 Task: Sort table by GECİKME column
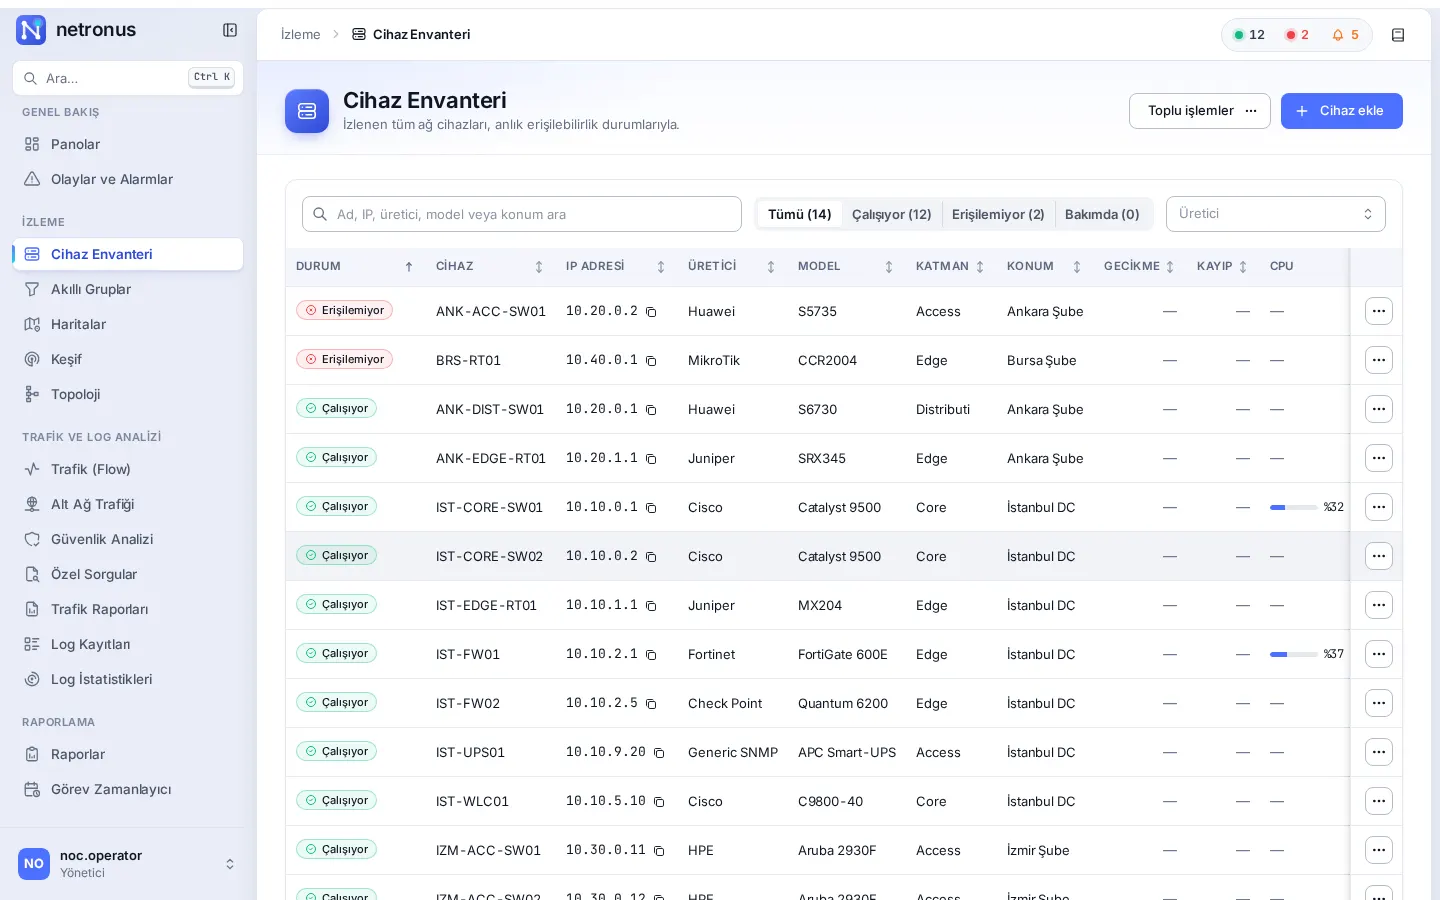tap(1139, 267)
